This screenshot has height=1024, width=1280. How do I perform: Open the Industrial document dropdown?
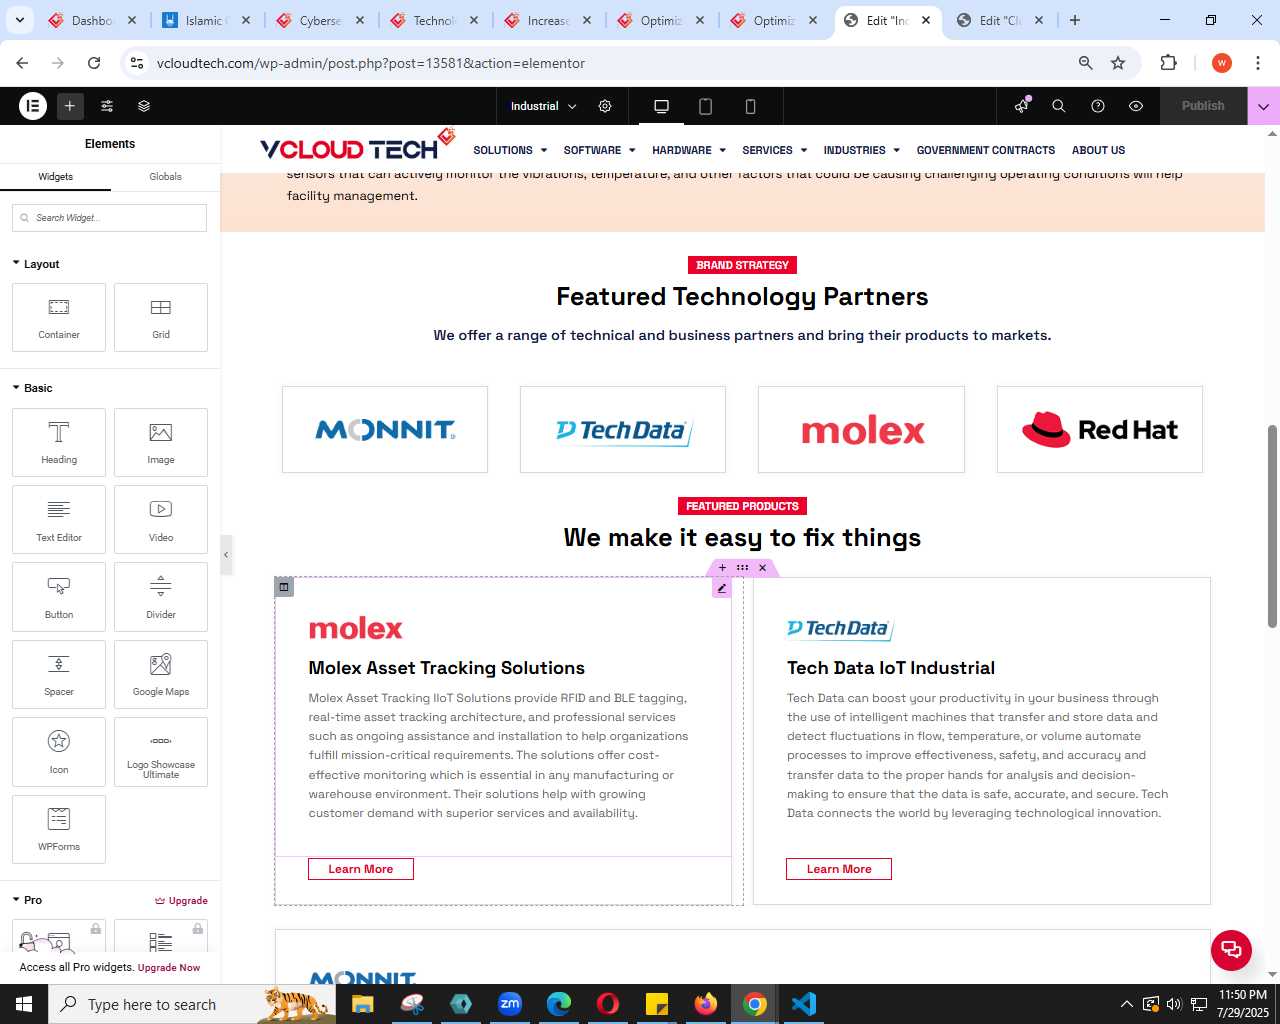pyautogui.click(x=543, y=106)
